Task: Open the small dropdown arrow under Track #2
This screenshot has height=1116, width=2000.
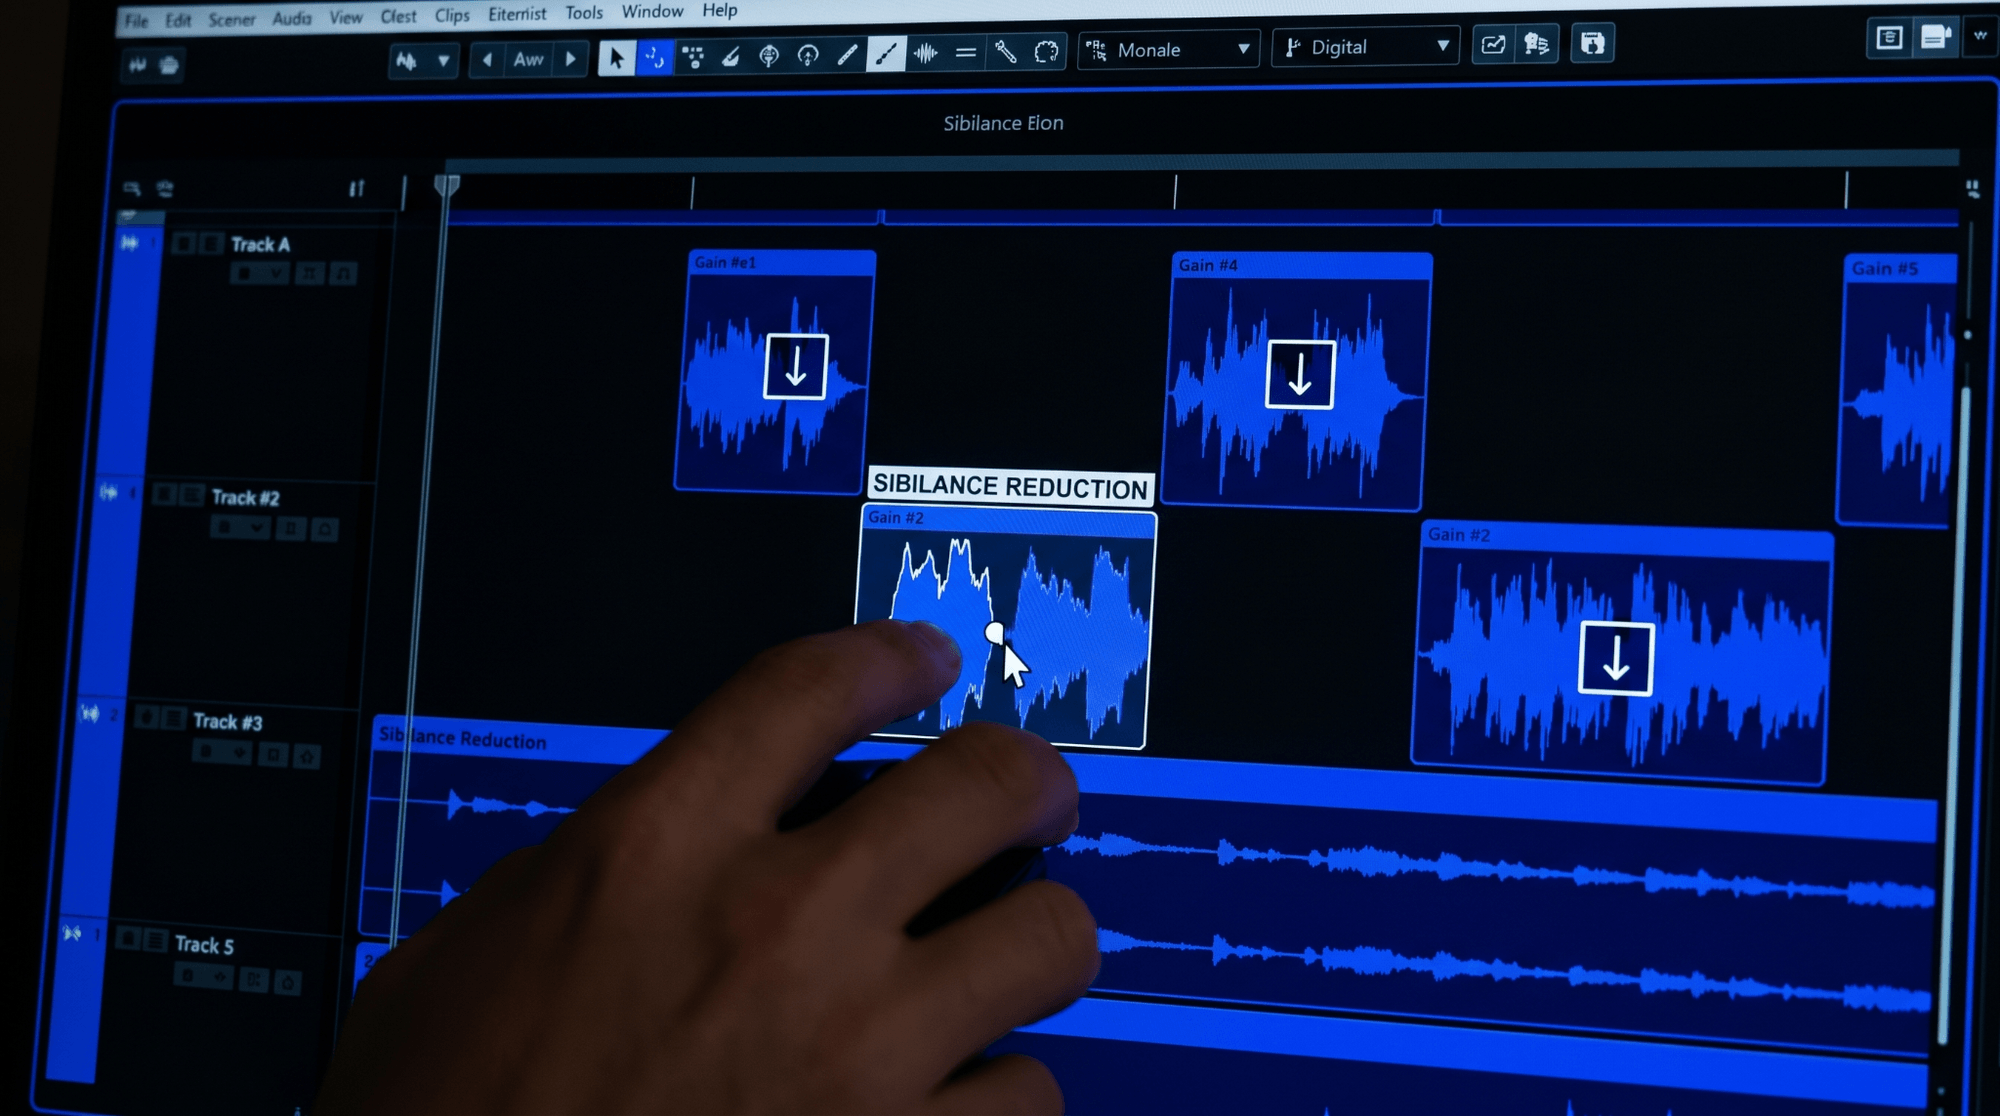Action: (x=257, y=527)
